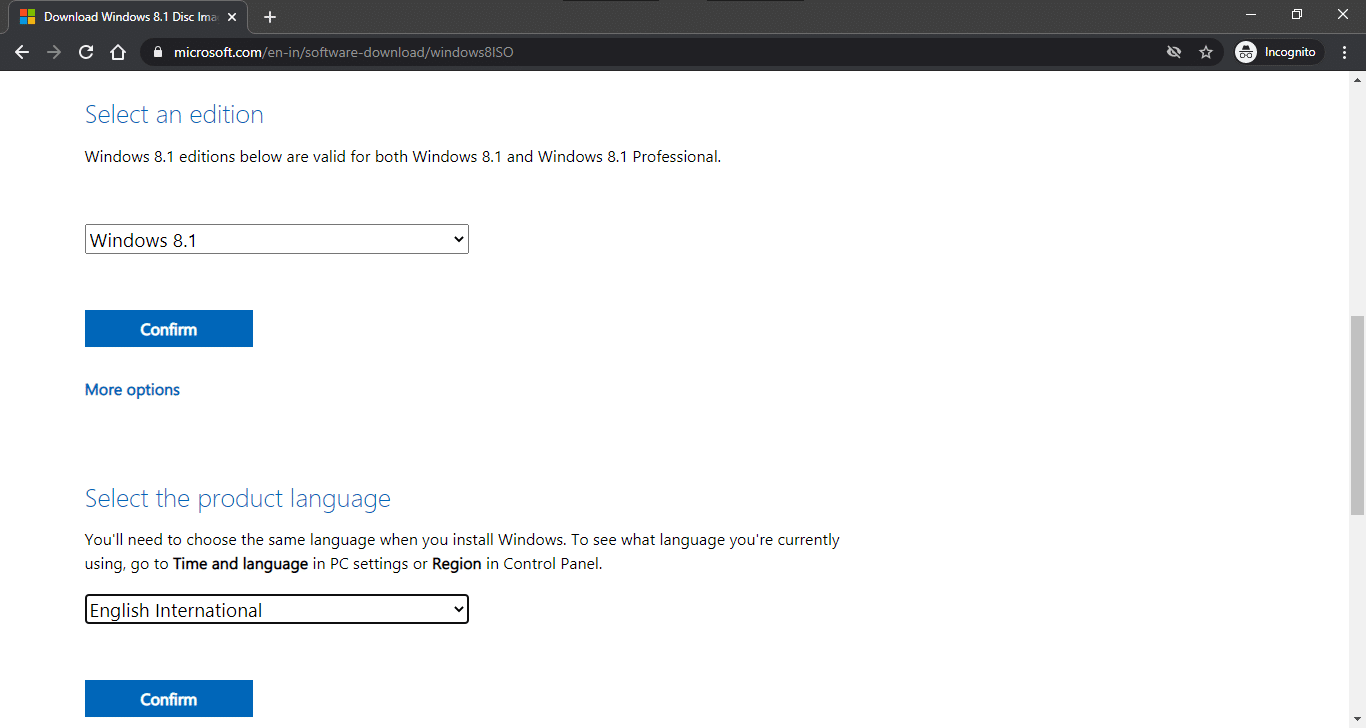Image resolution: width=1366 pixels, height=728 pixels.
Task: Open the More options link
Action: pos(132,390)
